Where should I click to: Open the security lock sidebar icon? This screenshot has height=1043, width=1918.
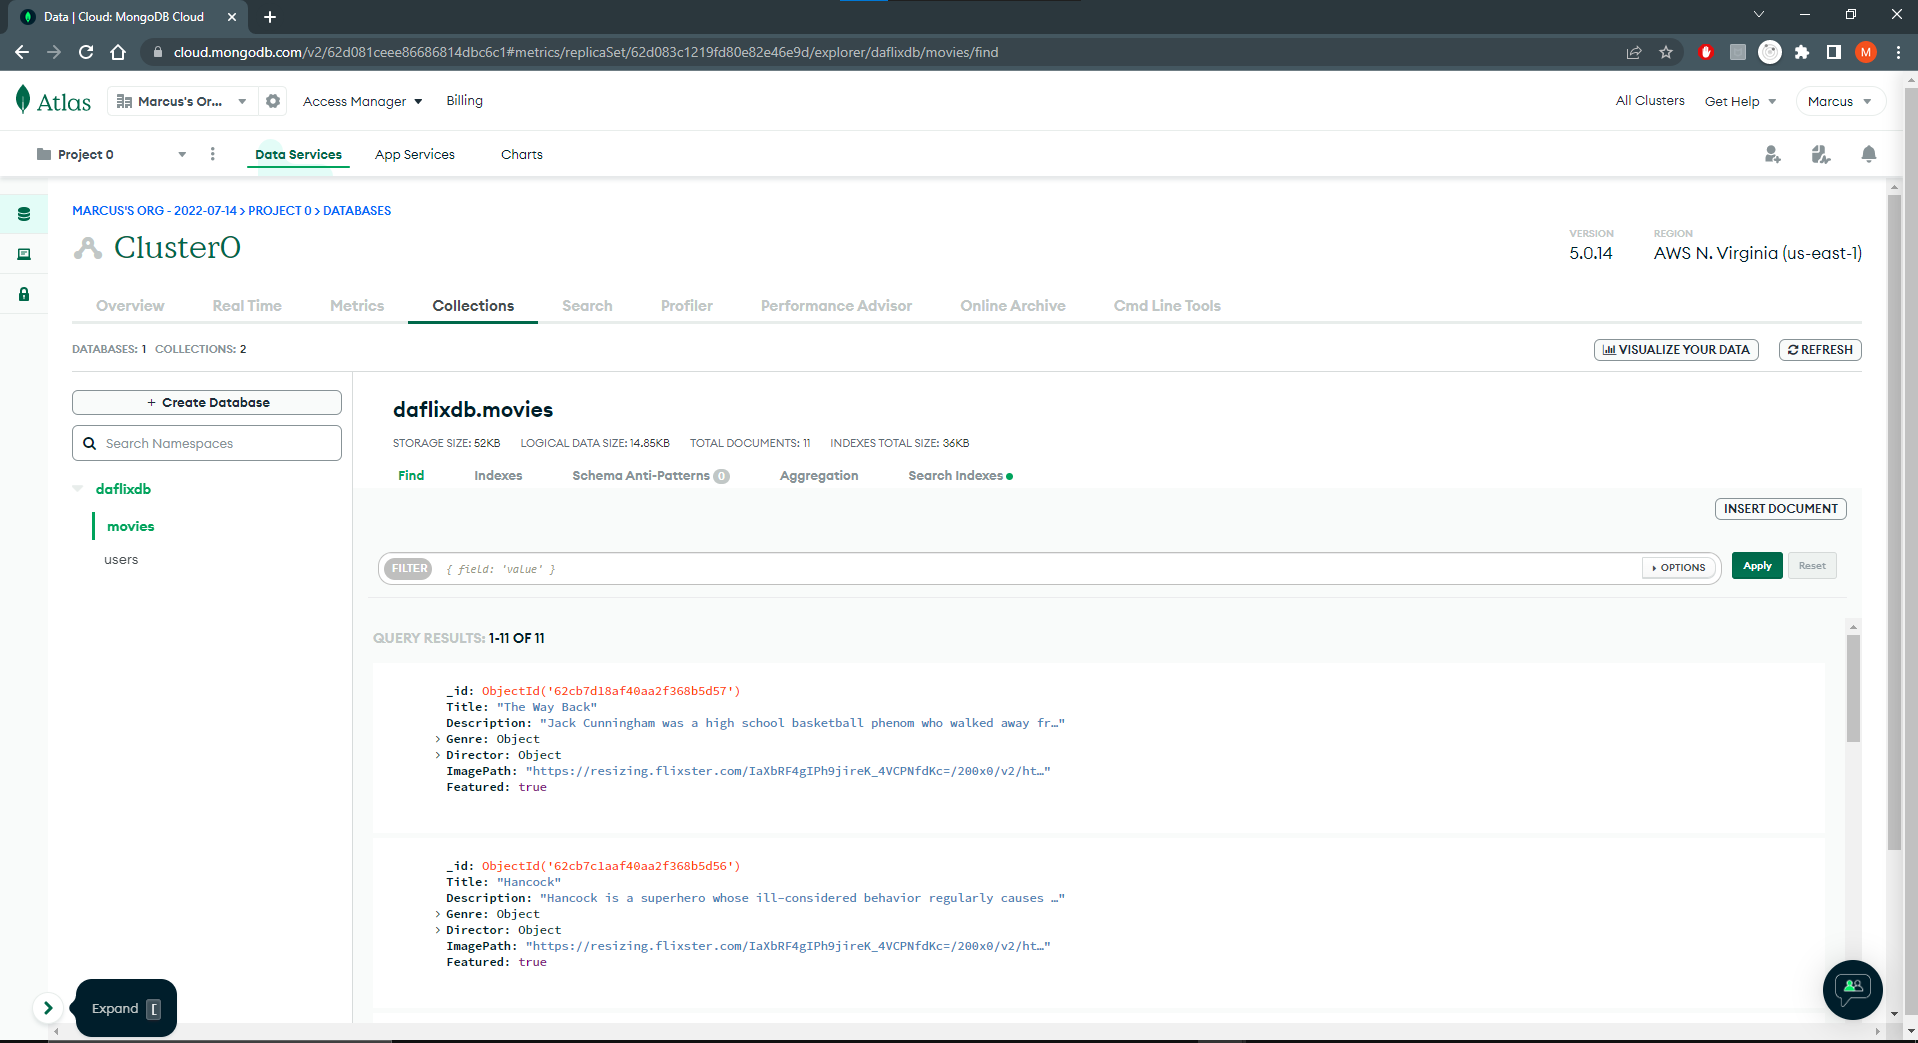pyautogui.click(x=24, y=294)
